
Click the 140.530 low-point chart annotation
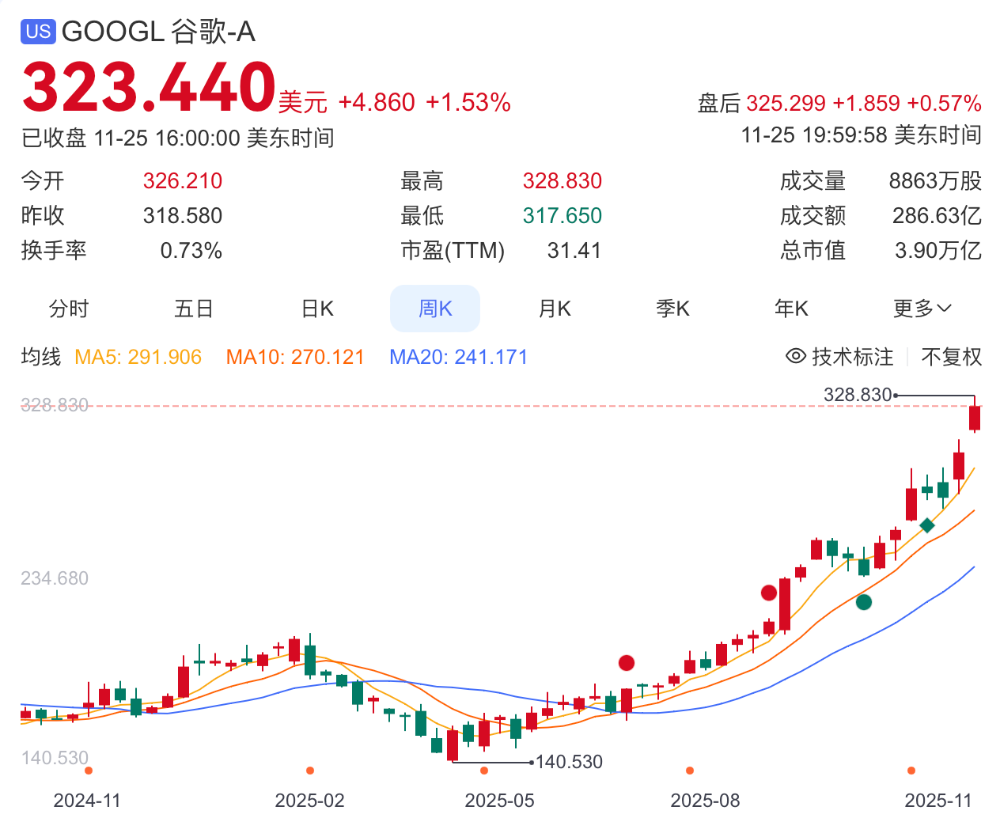click(569, 762)
